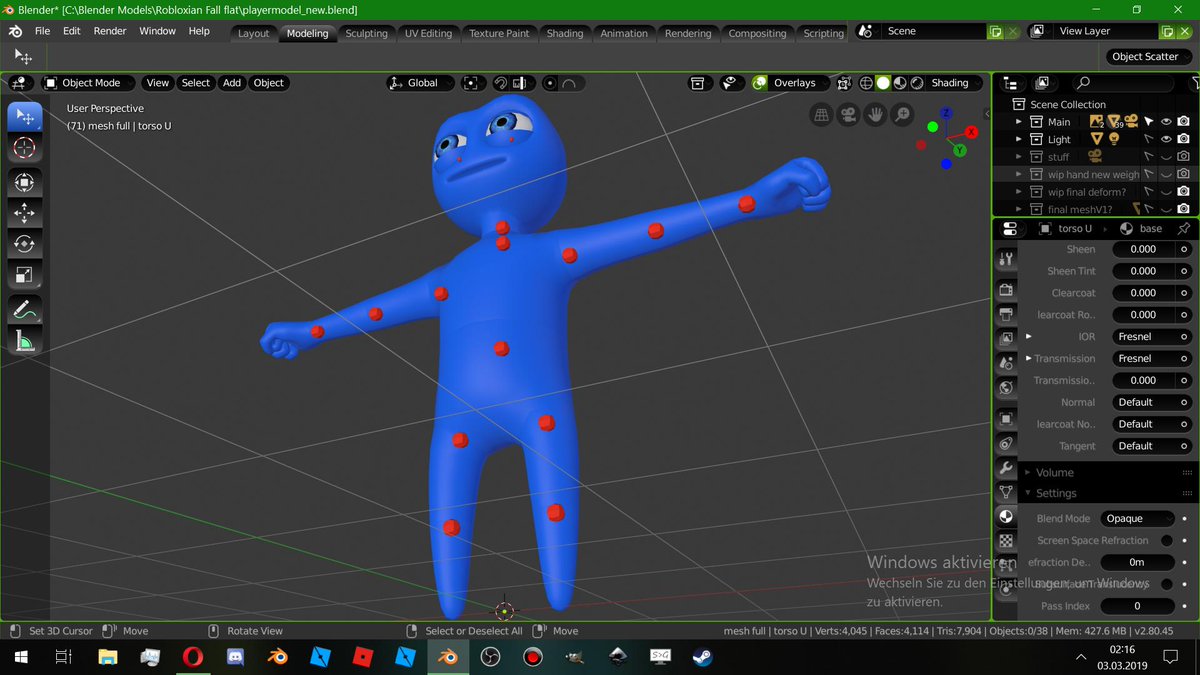The width and height of the screenshot is (1200, 675).
Task: Expand the wip final deform? collection
Action: 1019,192
